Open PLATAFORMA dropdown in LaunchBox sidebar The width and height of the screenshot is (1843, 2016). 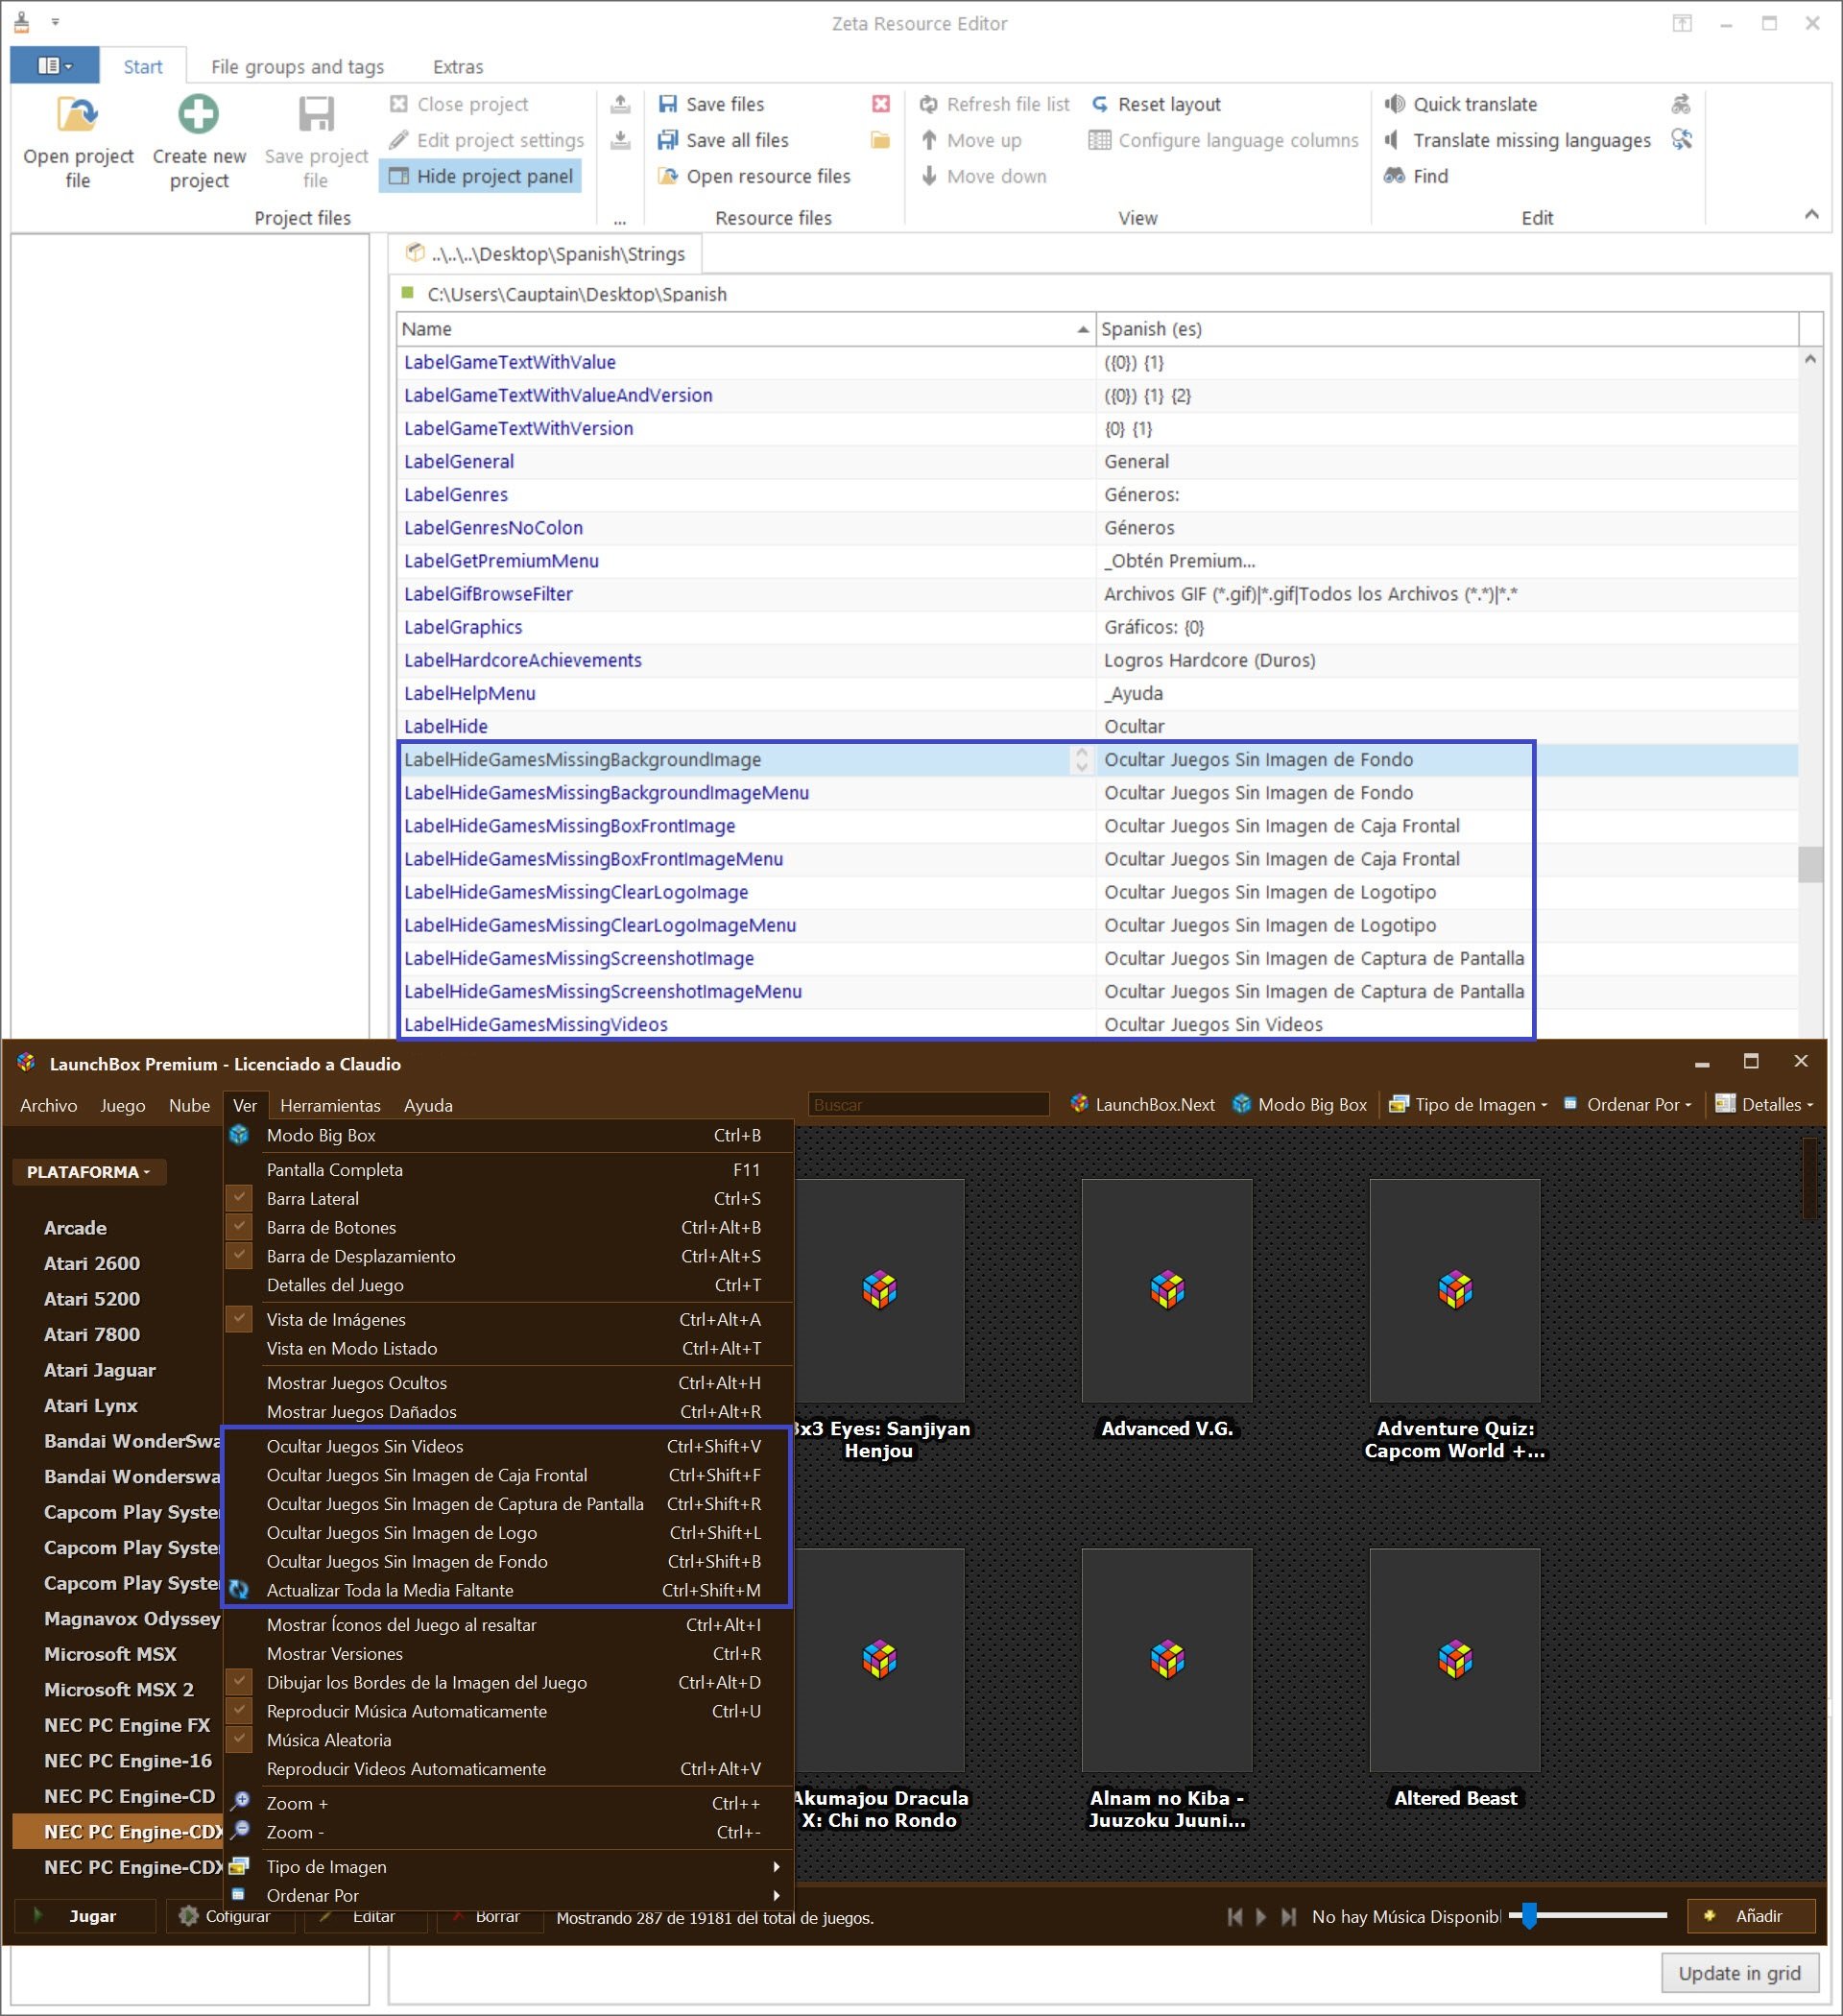tap(89, 1172)
